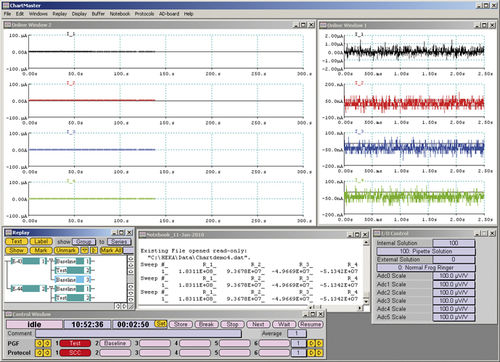Screen dimensions: 500x362
Task: Click second yellow arrow button beside Protocol label
Action: pos(47,352)
